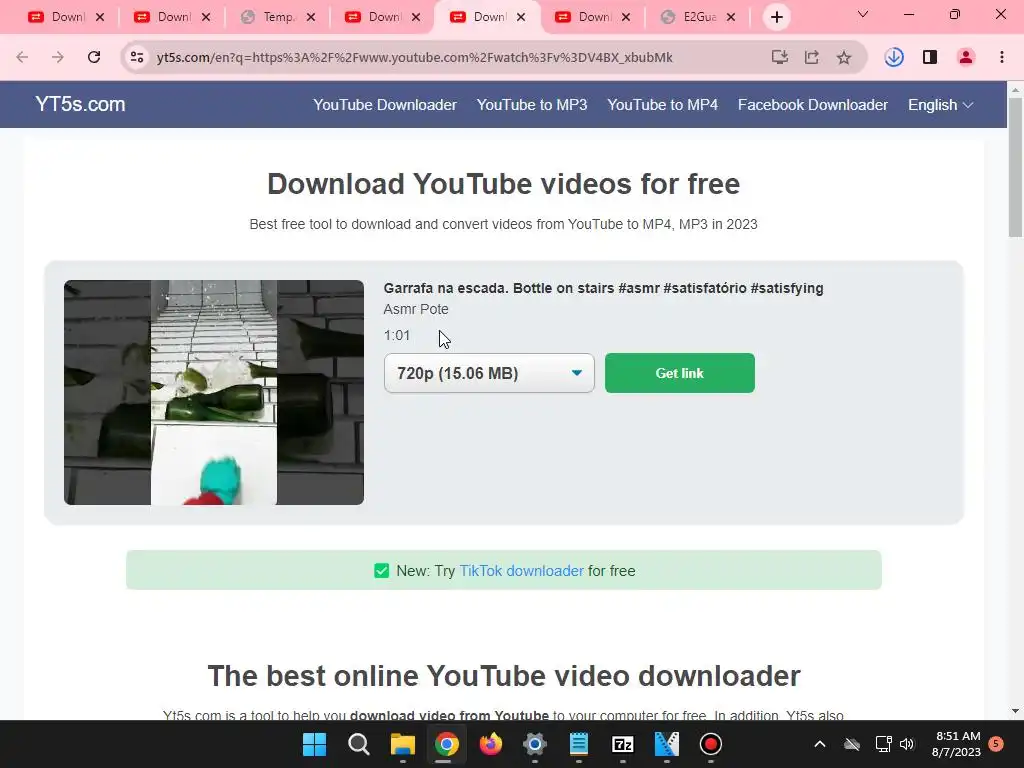Viewport: 1024px width, 768px height.
Task: Expand the English language dropdown
Action: click(x=940, y=104)
